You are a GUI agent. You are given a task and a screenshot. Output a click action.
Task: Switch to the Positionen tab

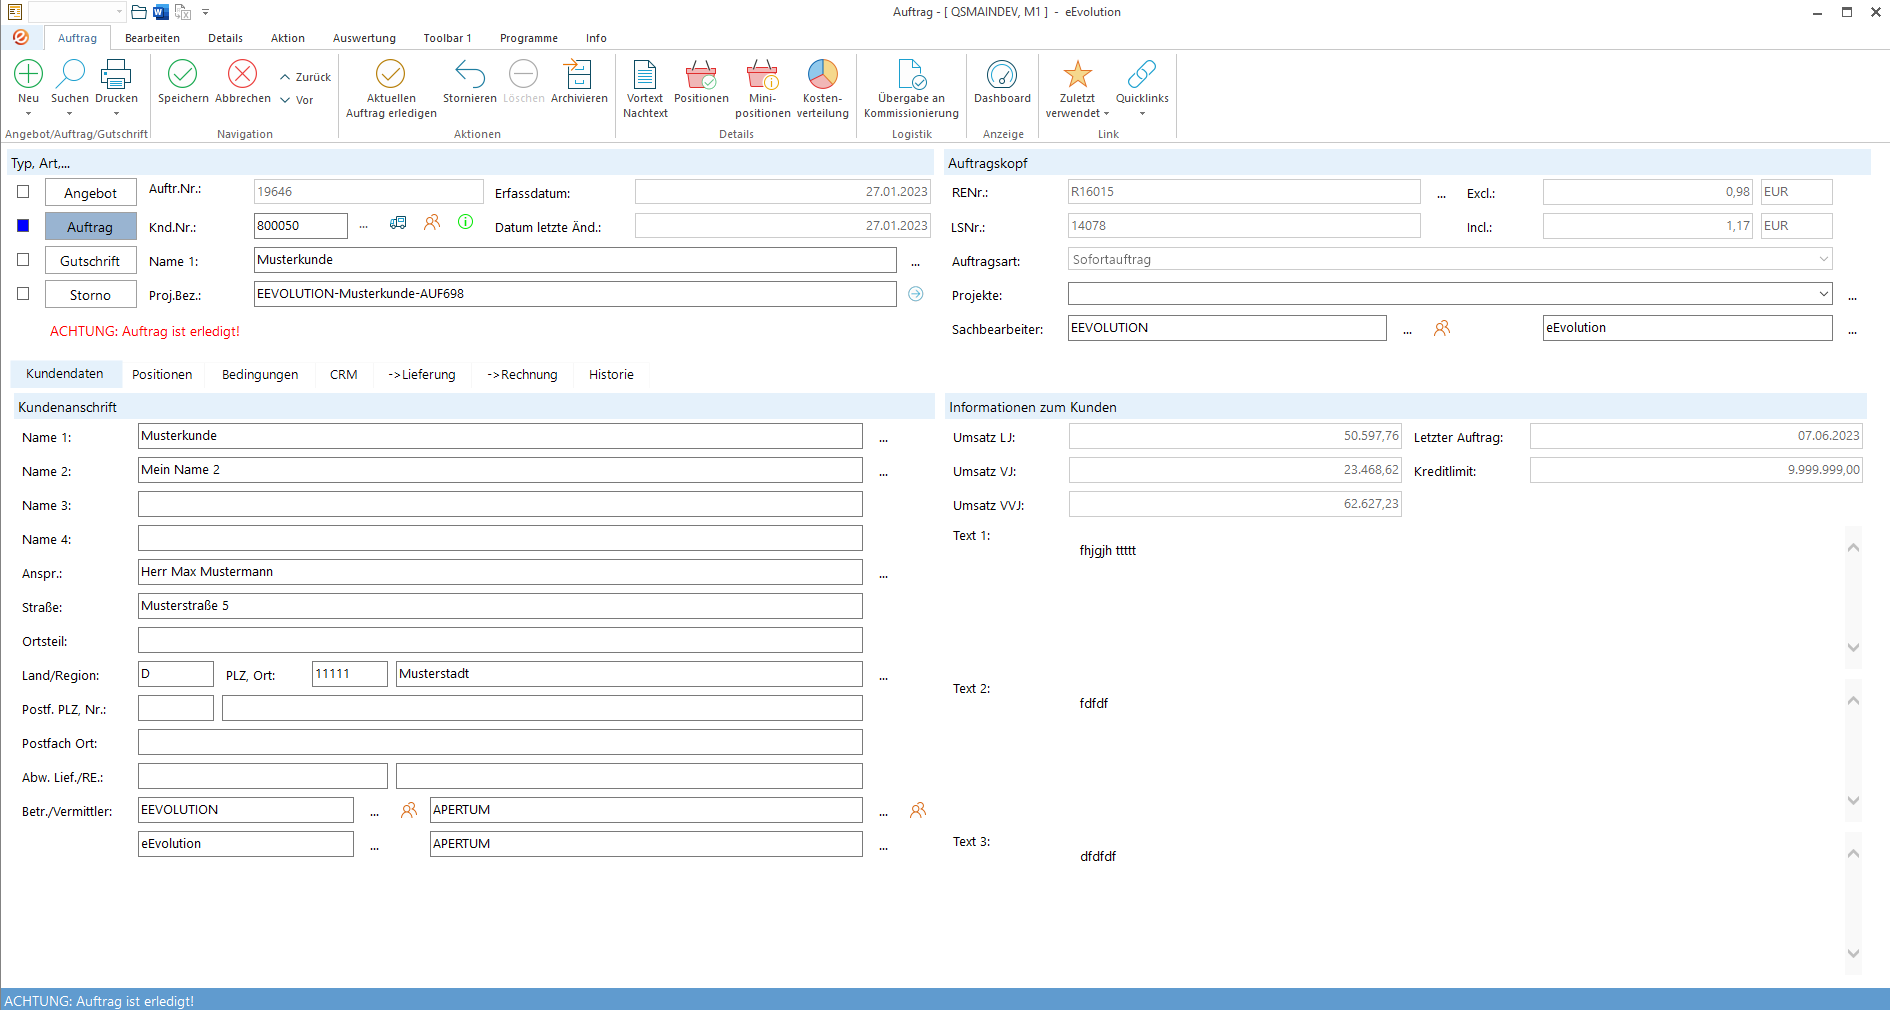coord(162,375)
